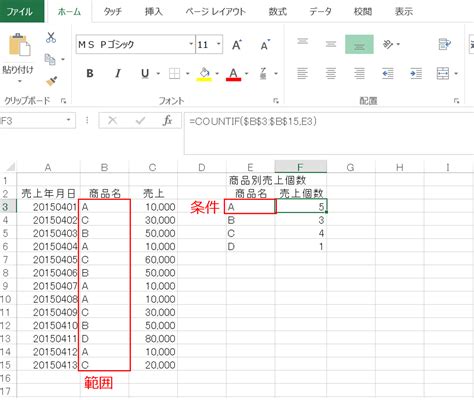Screen dimensions: 474x400
Task: Open fill color dropdown arrow
Action: click(217, 74)
